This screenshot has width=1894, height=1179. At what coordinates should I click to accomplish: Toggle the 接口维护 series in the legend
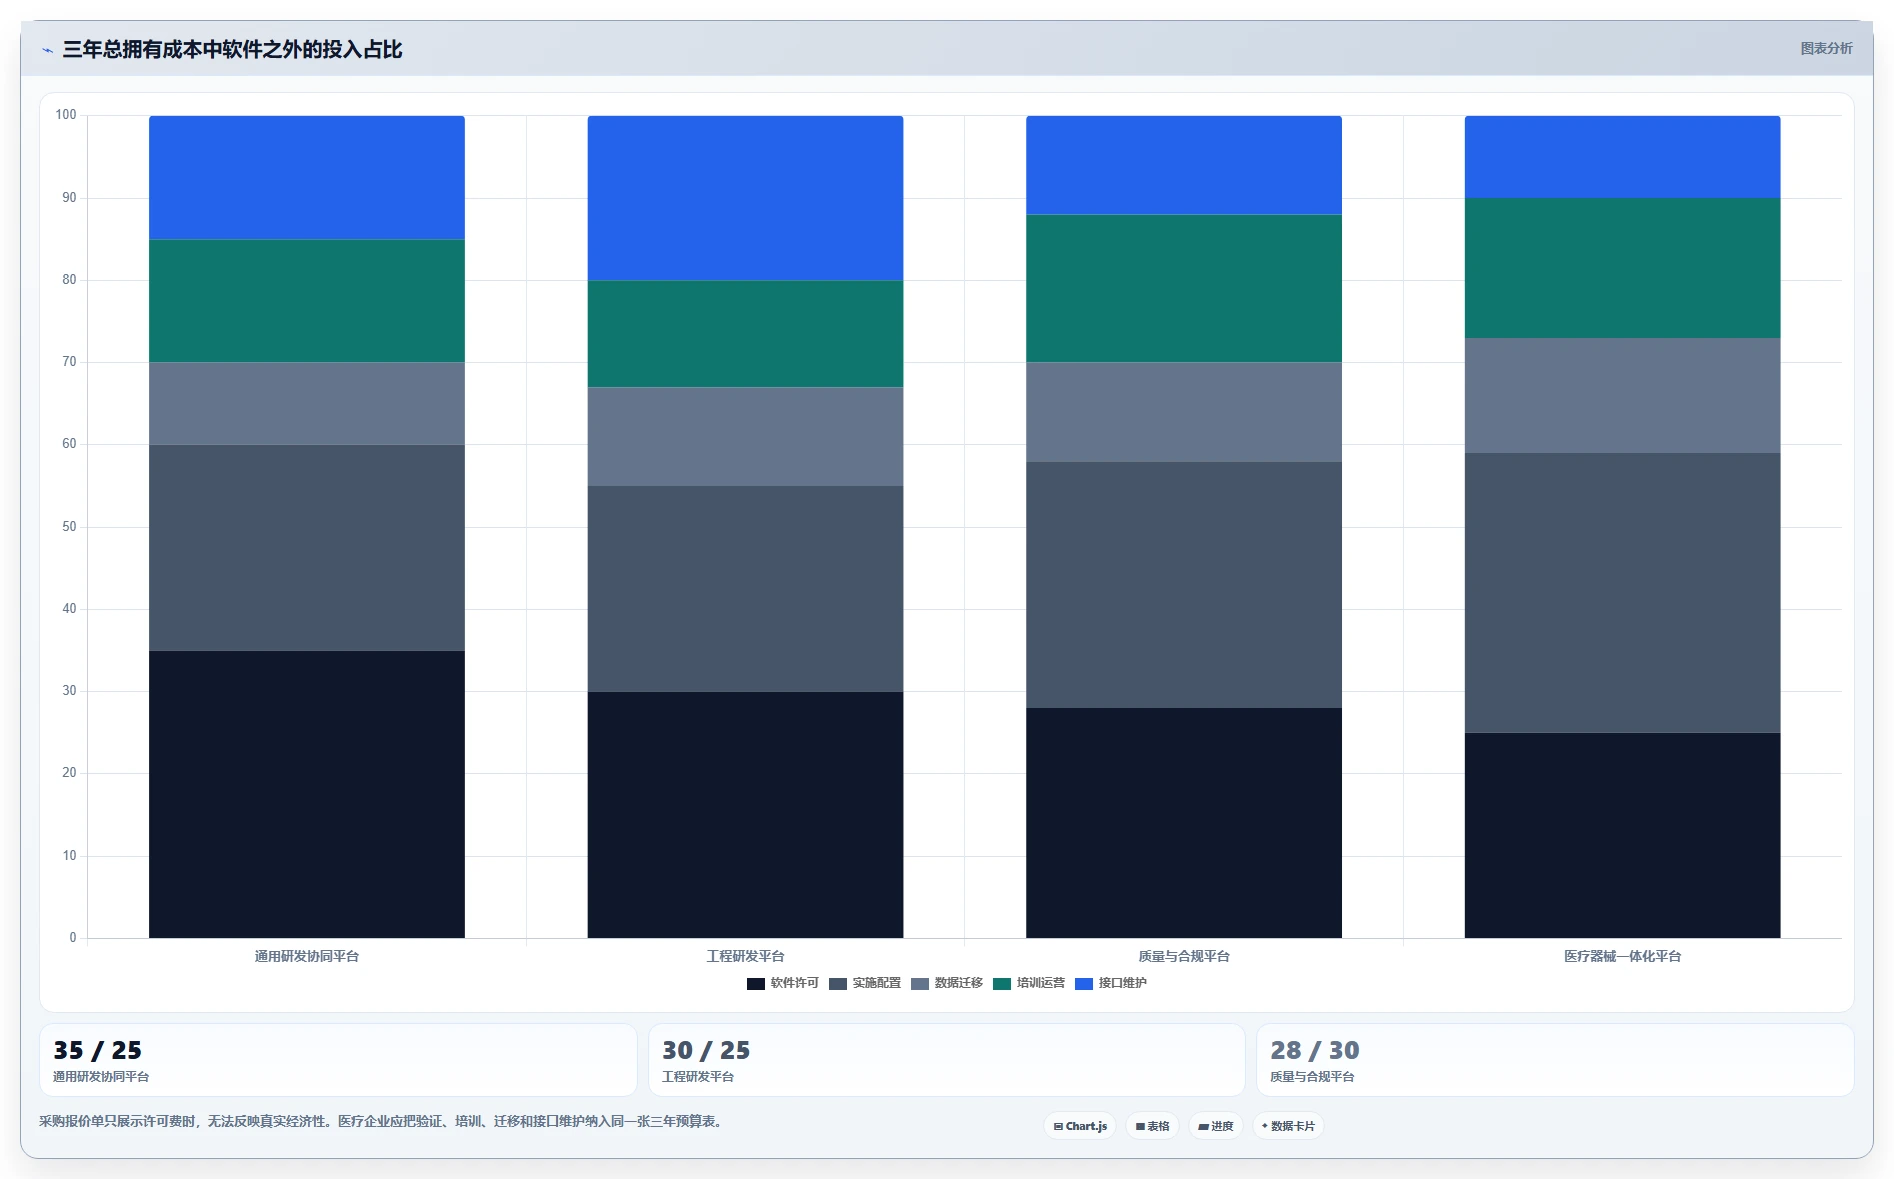[1111, 983]
